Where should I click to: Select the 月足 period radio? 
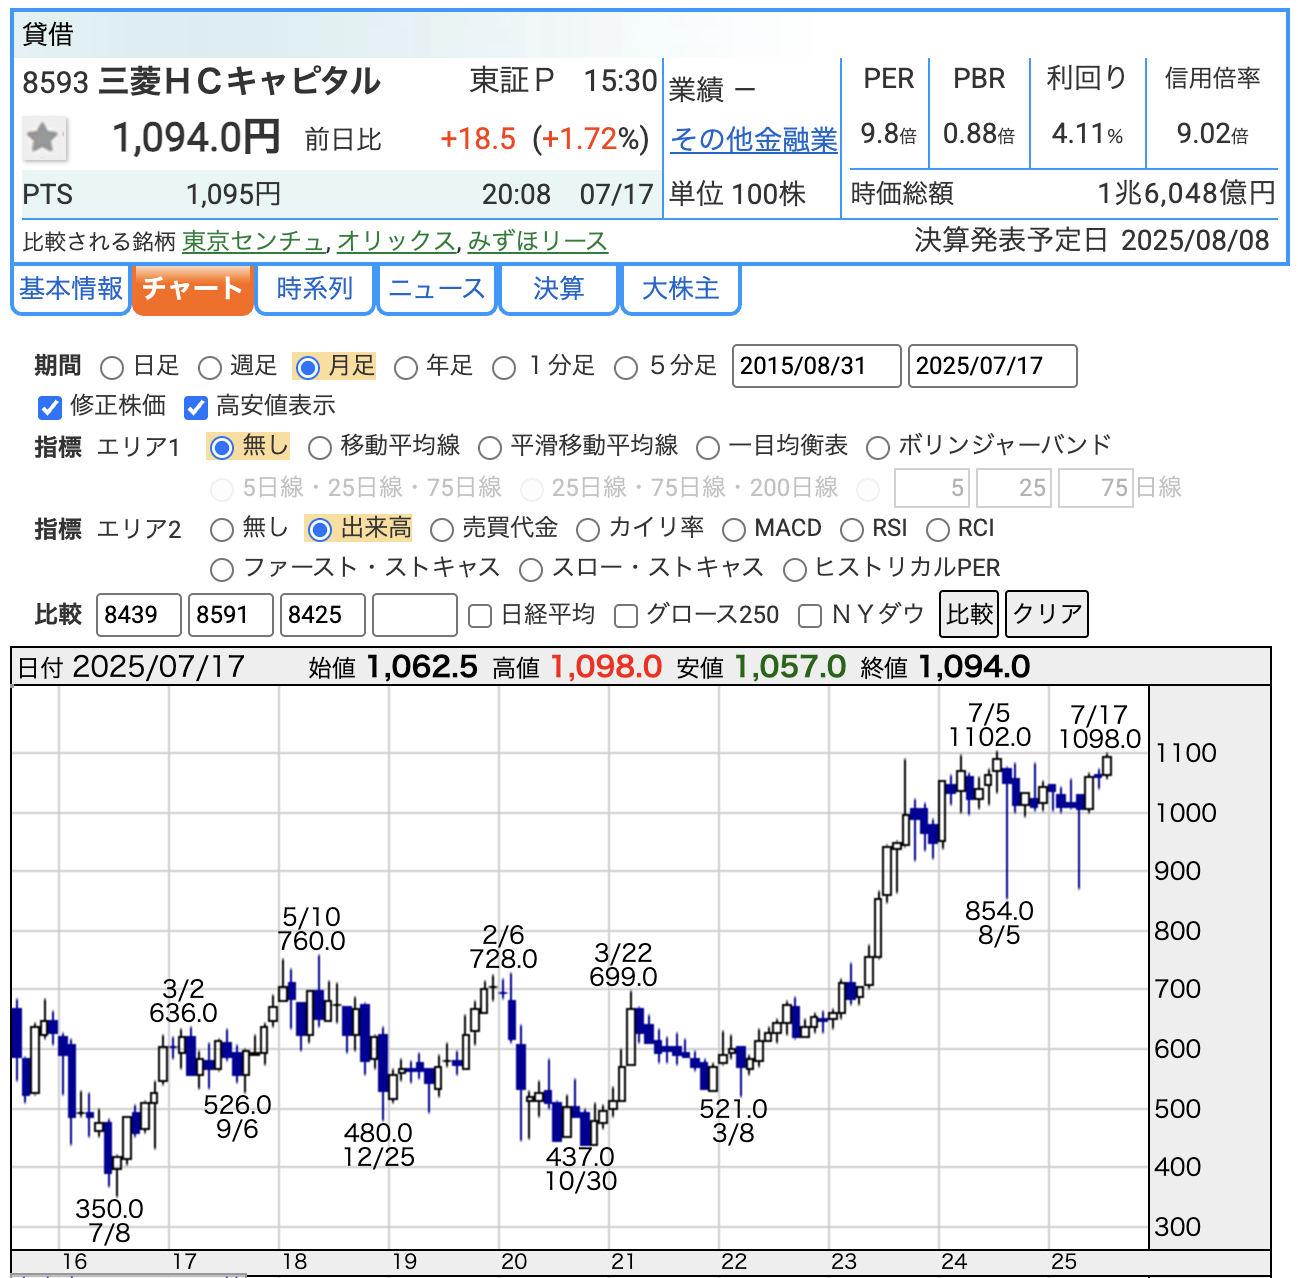coord(308,368)
